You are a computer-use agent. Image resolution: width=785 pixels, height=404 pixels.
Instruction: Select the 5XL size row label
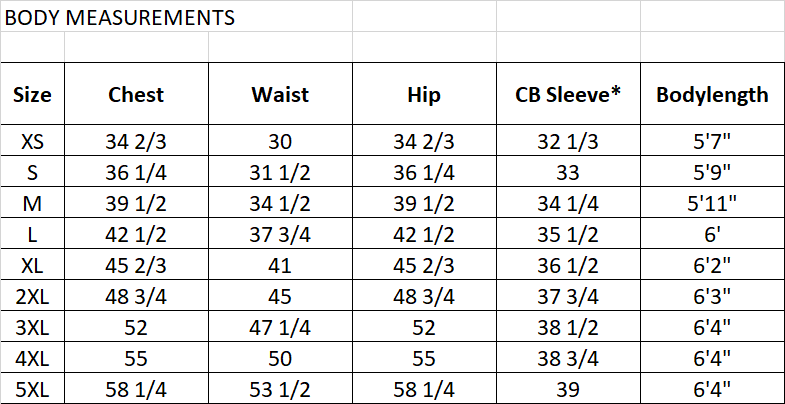coord(32,388)
